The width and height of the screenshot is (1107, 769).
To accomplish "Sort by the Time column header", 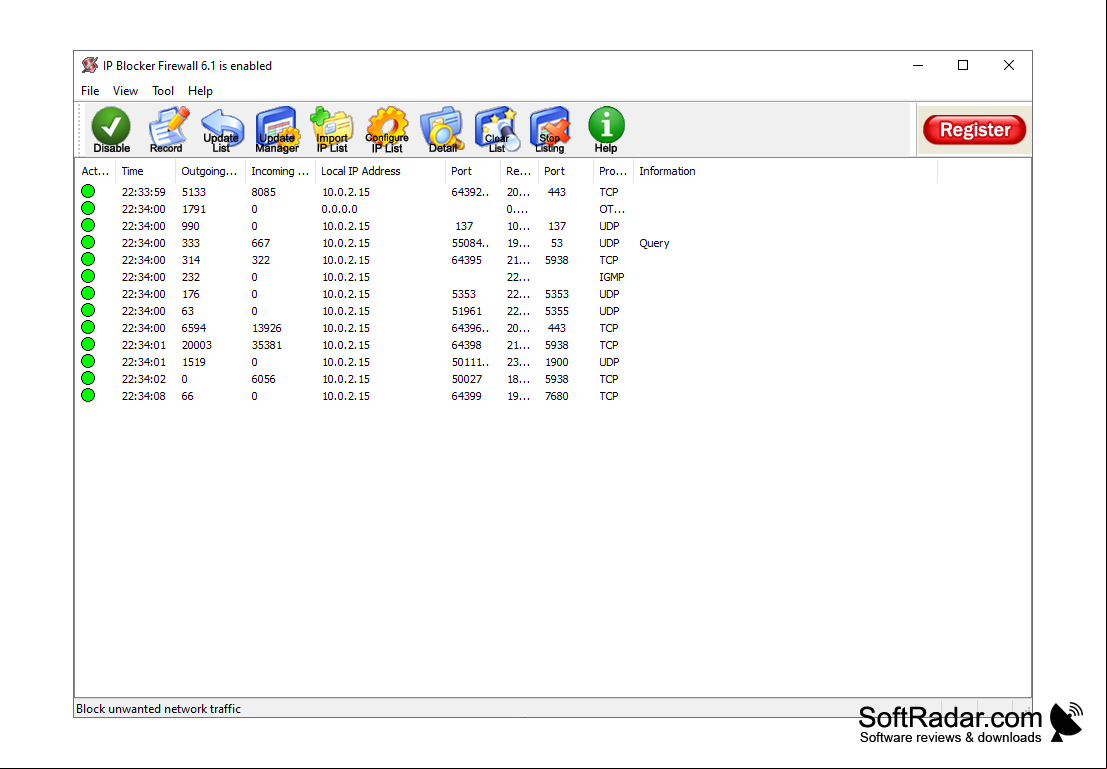I will 145,171.
